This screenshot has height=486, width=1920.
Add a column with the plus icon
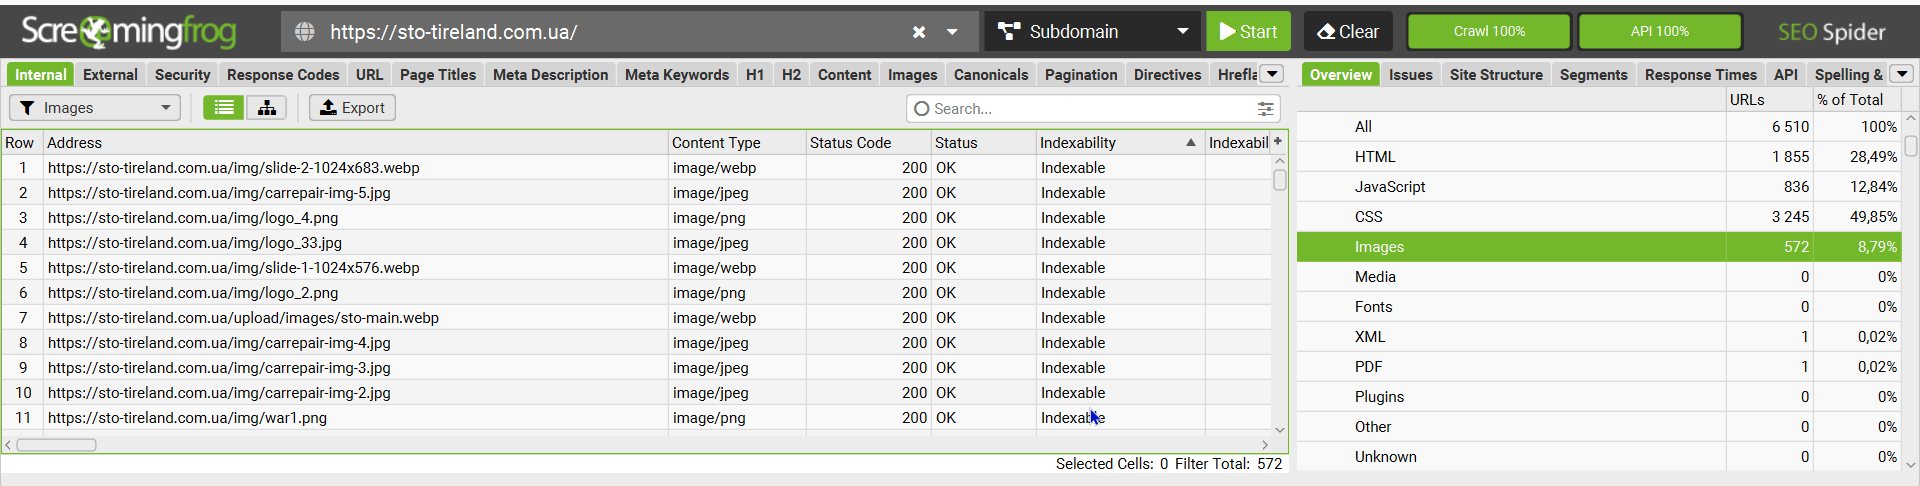point(1277,142)
